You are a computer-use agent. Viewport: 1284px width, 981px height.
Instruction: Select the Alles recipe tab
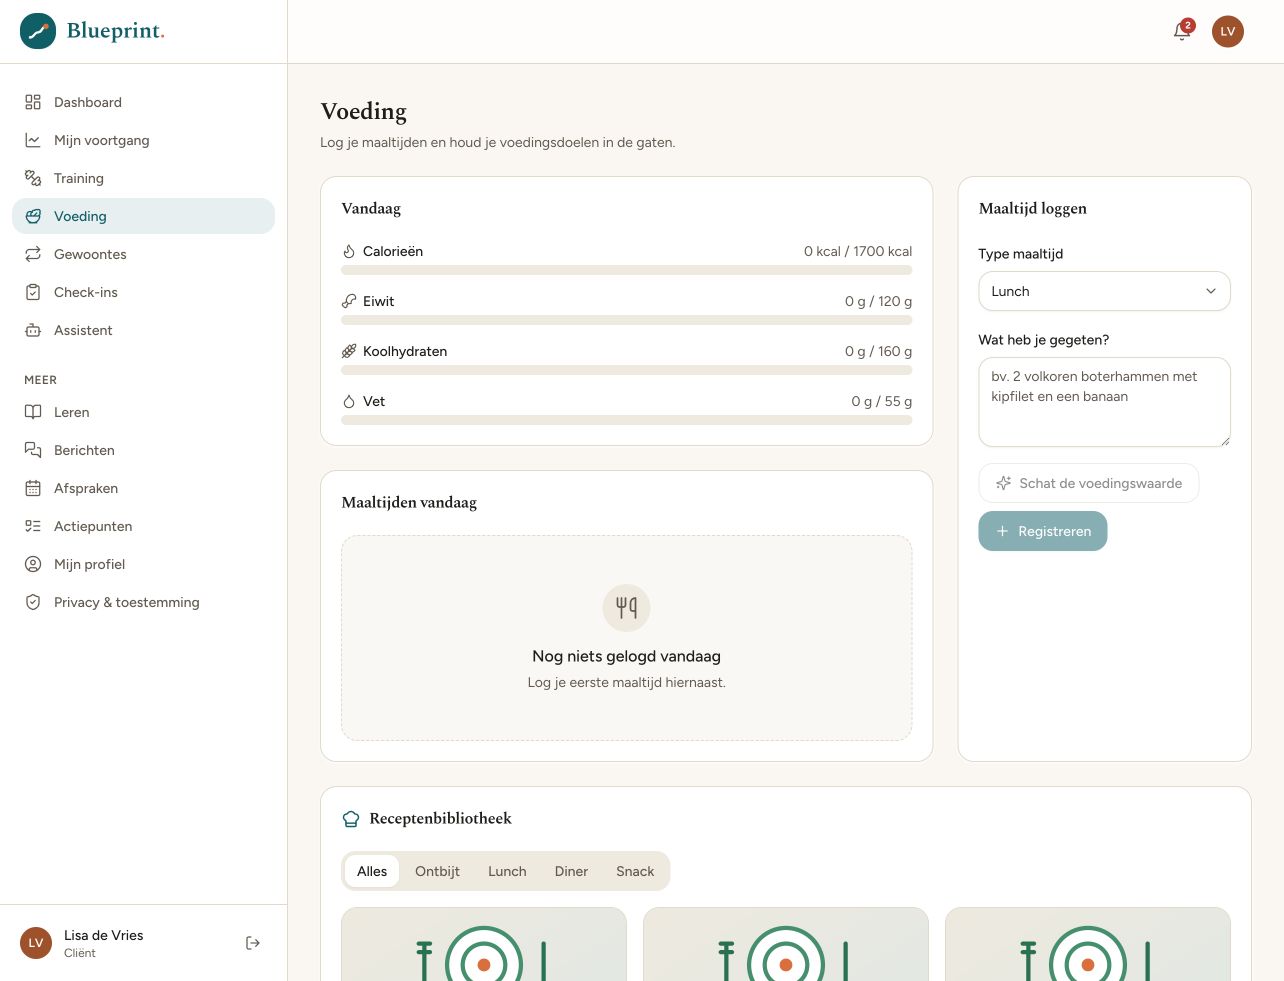click(372, 871)
